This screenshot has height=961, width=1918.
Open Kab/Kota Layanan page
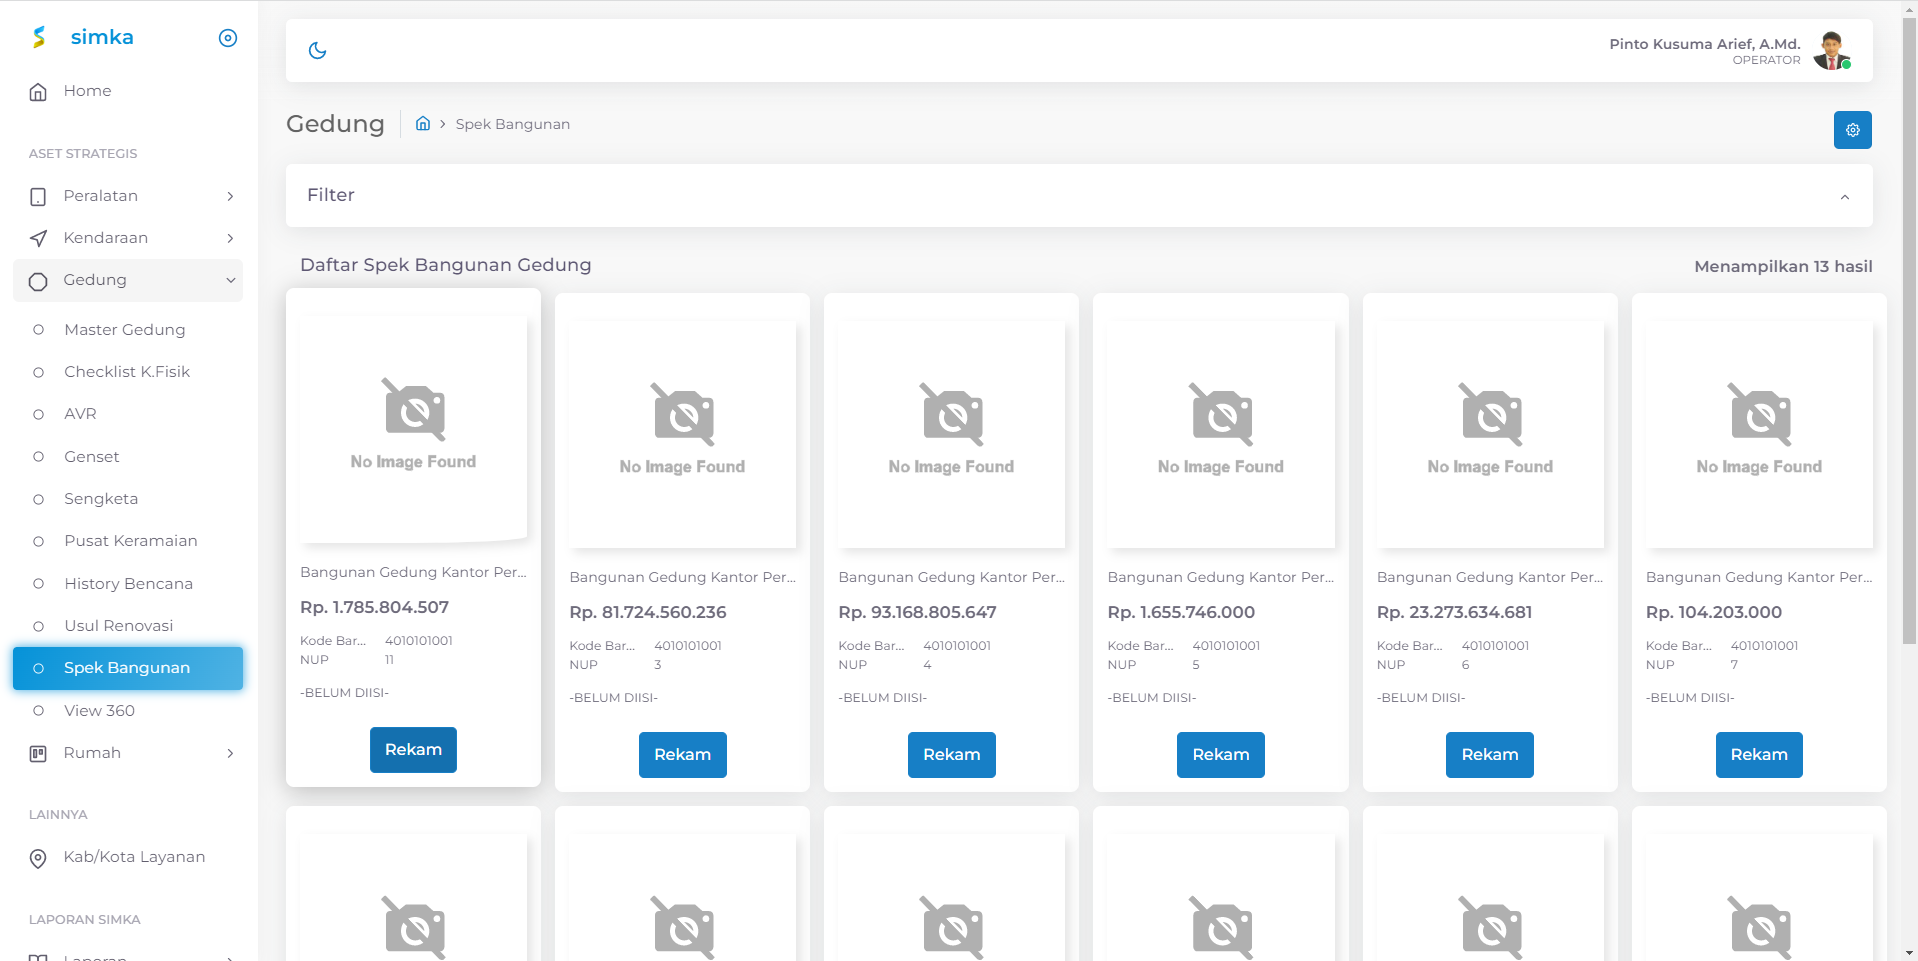tap(128, 857)
